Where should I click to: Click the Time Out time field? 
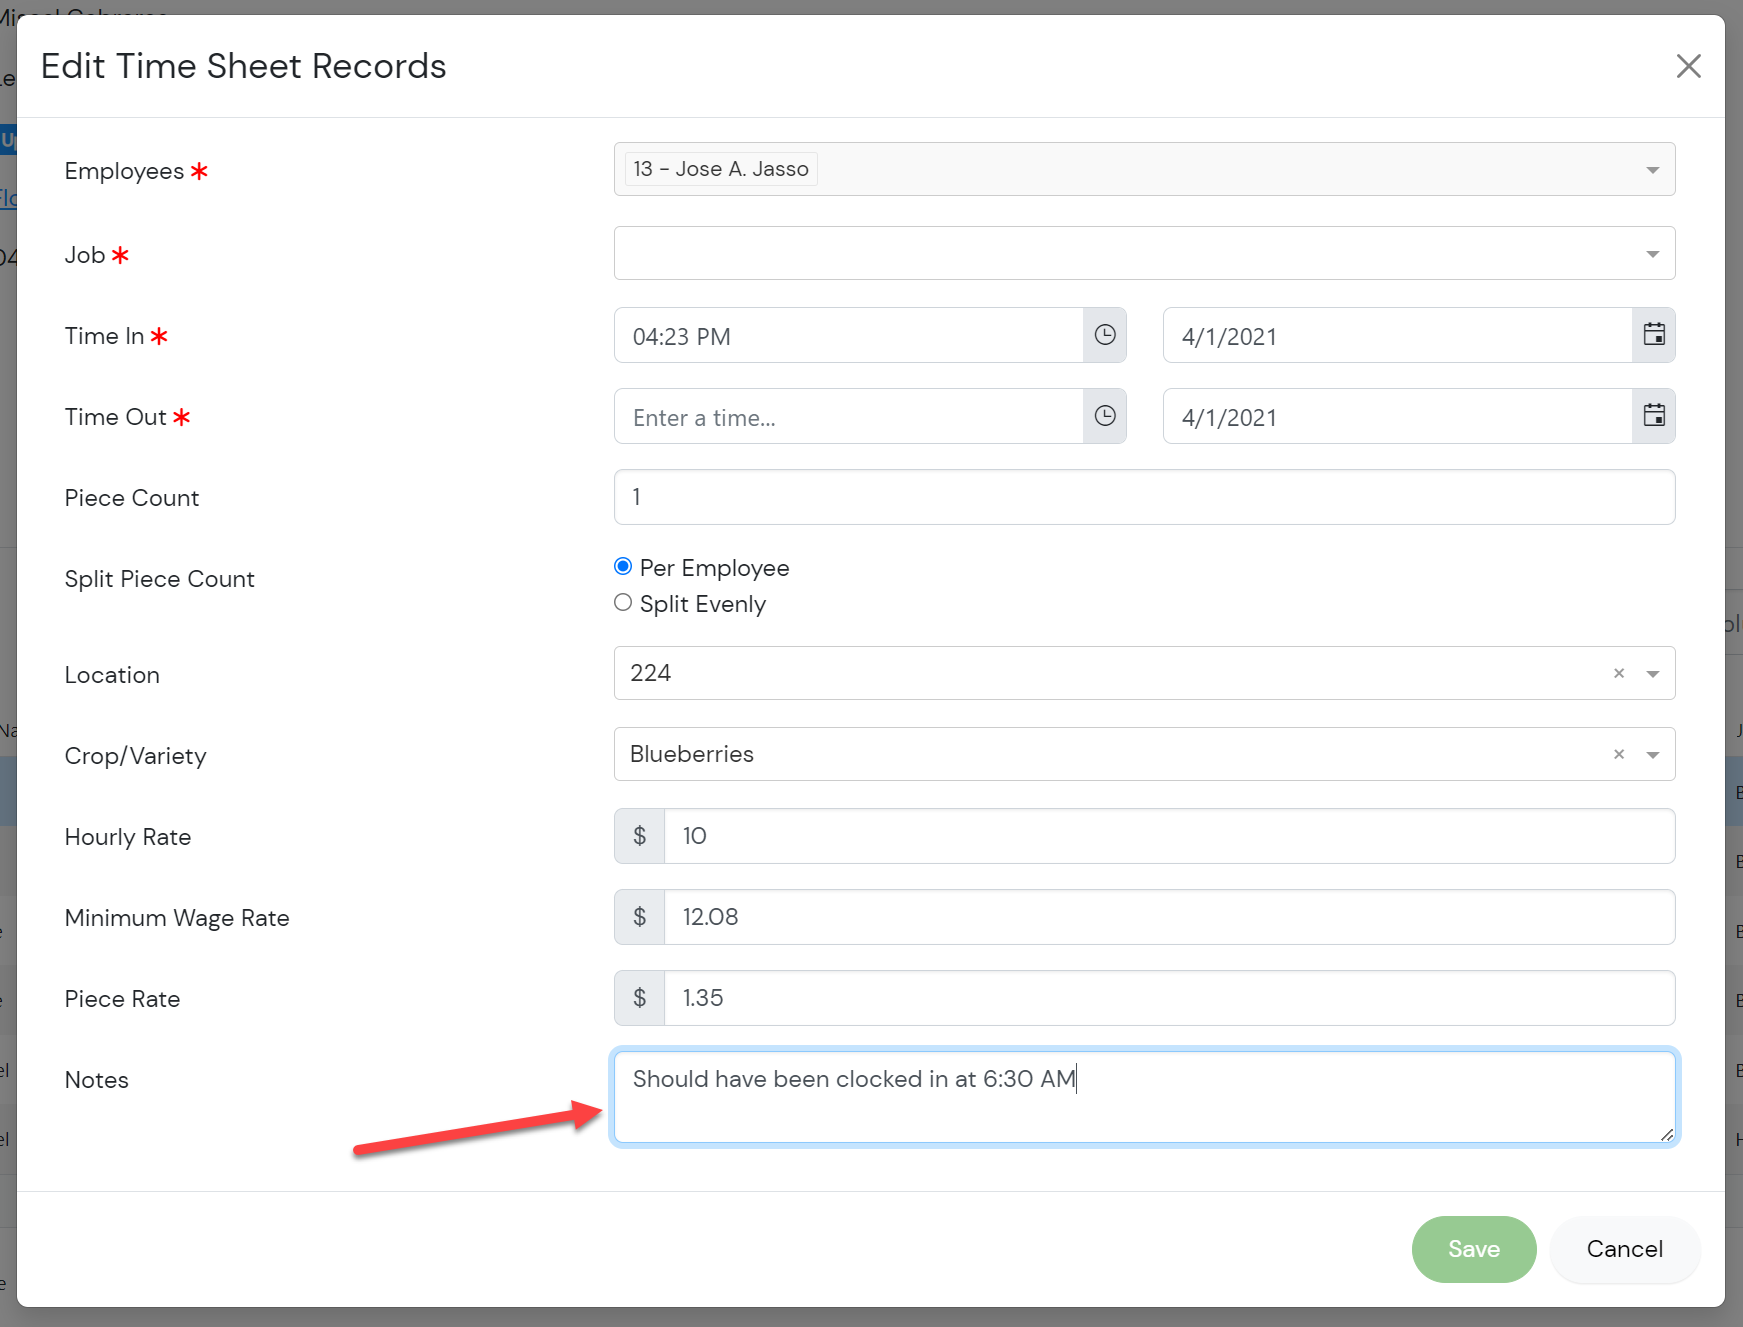pyautogui.click(x=848, y=417)
